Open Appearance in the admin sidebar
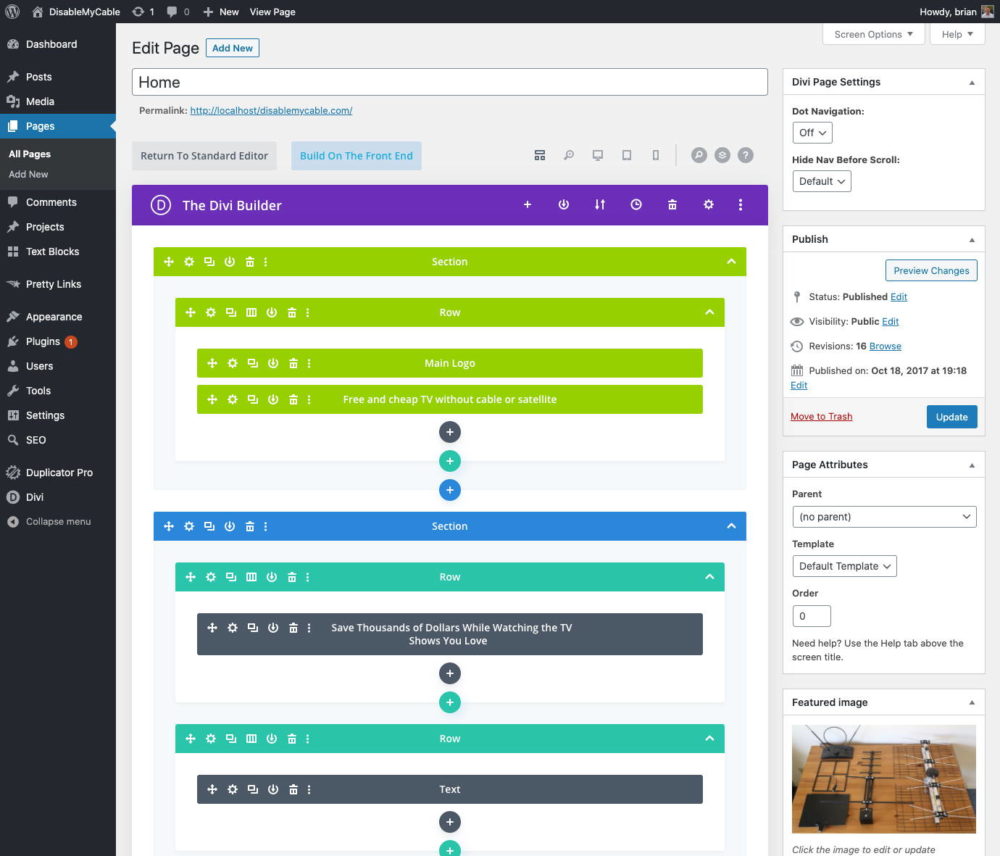Viewport: 1000px width, 856px height. [x=54, y=317]
